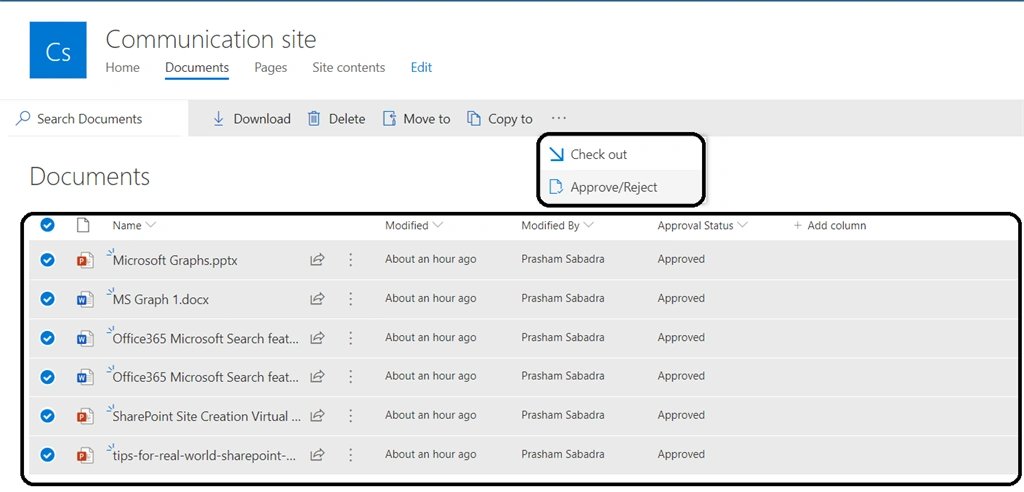This screenshot has height=492, width=1024.
Task: Open actions menu for Microsoft Graphs.pptx
Action: (x=351, y=260)
